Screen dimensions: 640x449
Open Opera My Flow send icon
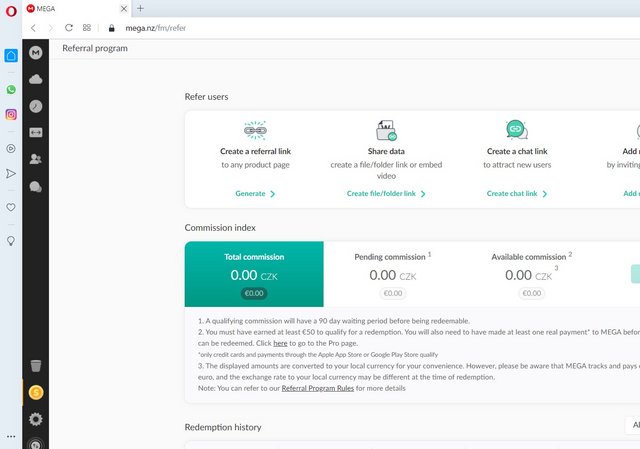pyautogui.click(x=11, y=173)
